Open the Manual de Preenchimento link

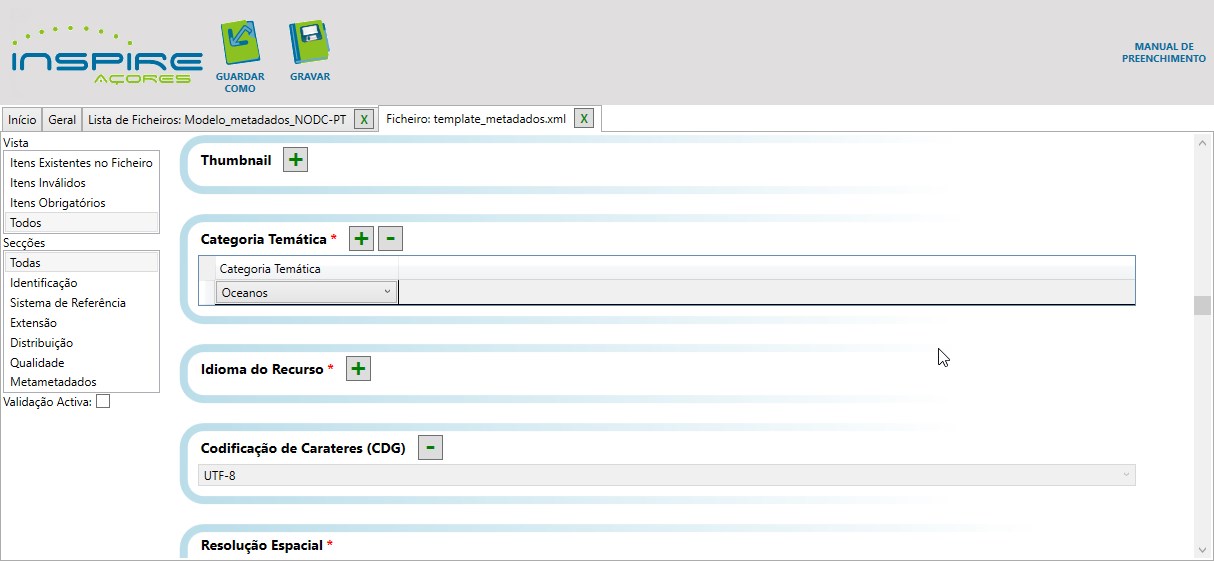(1163, 53)
